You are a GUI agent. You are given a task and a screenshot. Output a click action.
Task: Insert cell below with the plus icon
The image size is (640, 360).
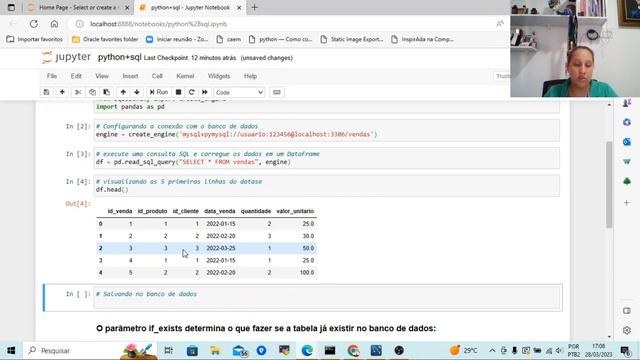coord(62,92)
